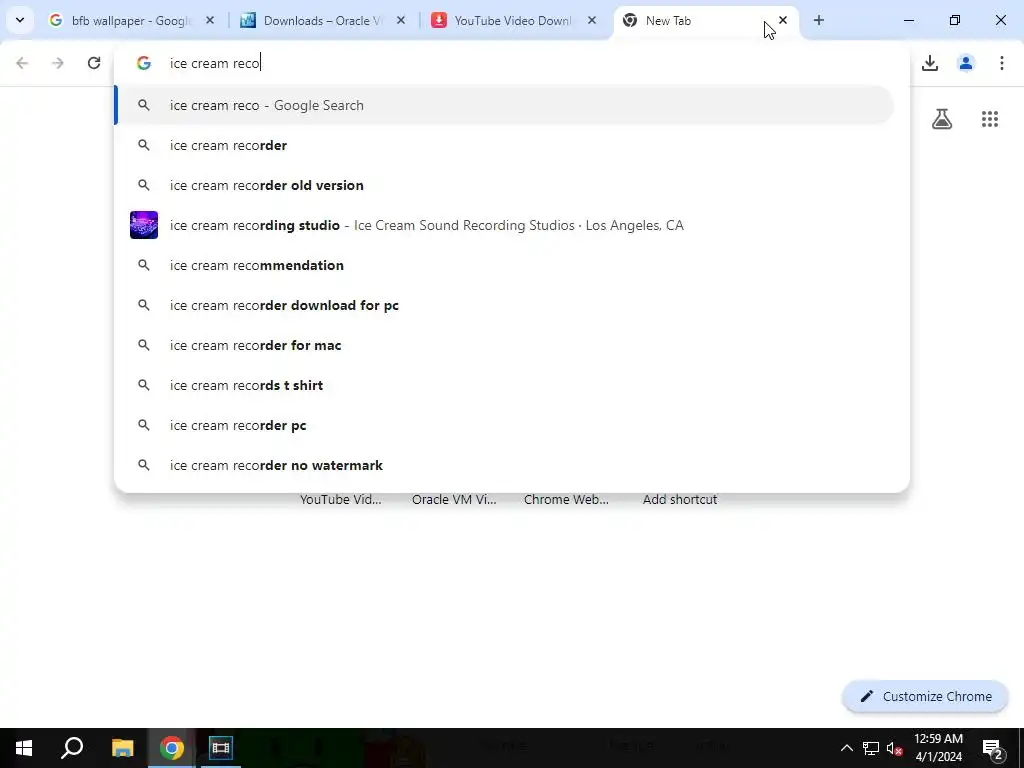Open the tab search dropdown arrow
Screen dimensions: 1024x768
pyautogui.click(x=20, y=20)
